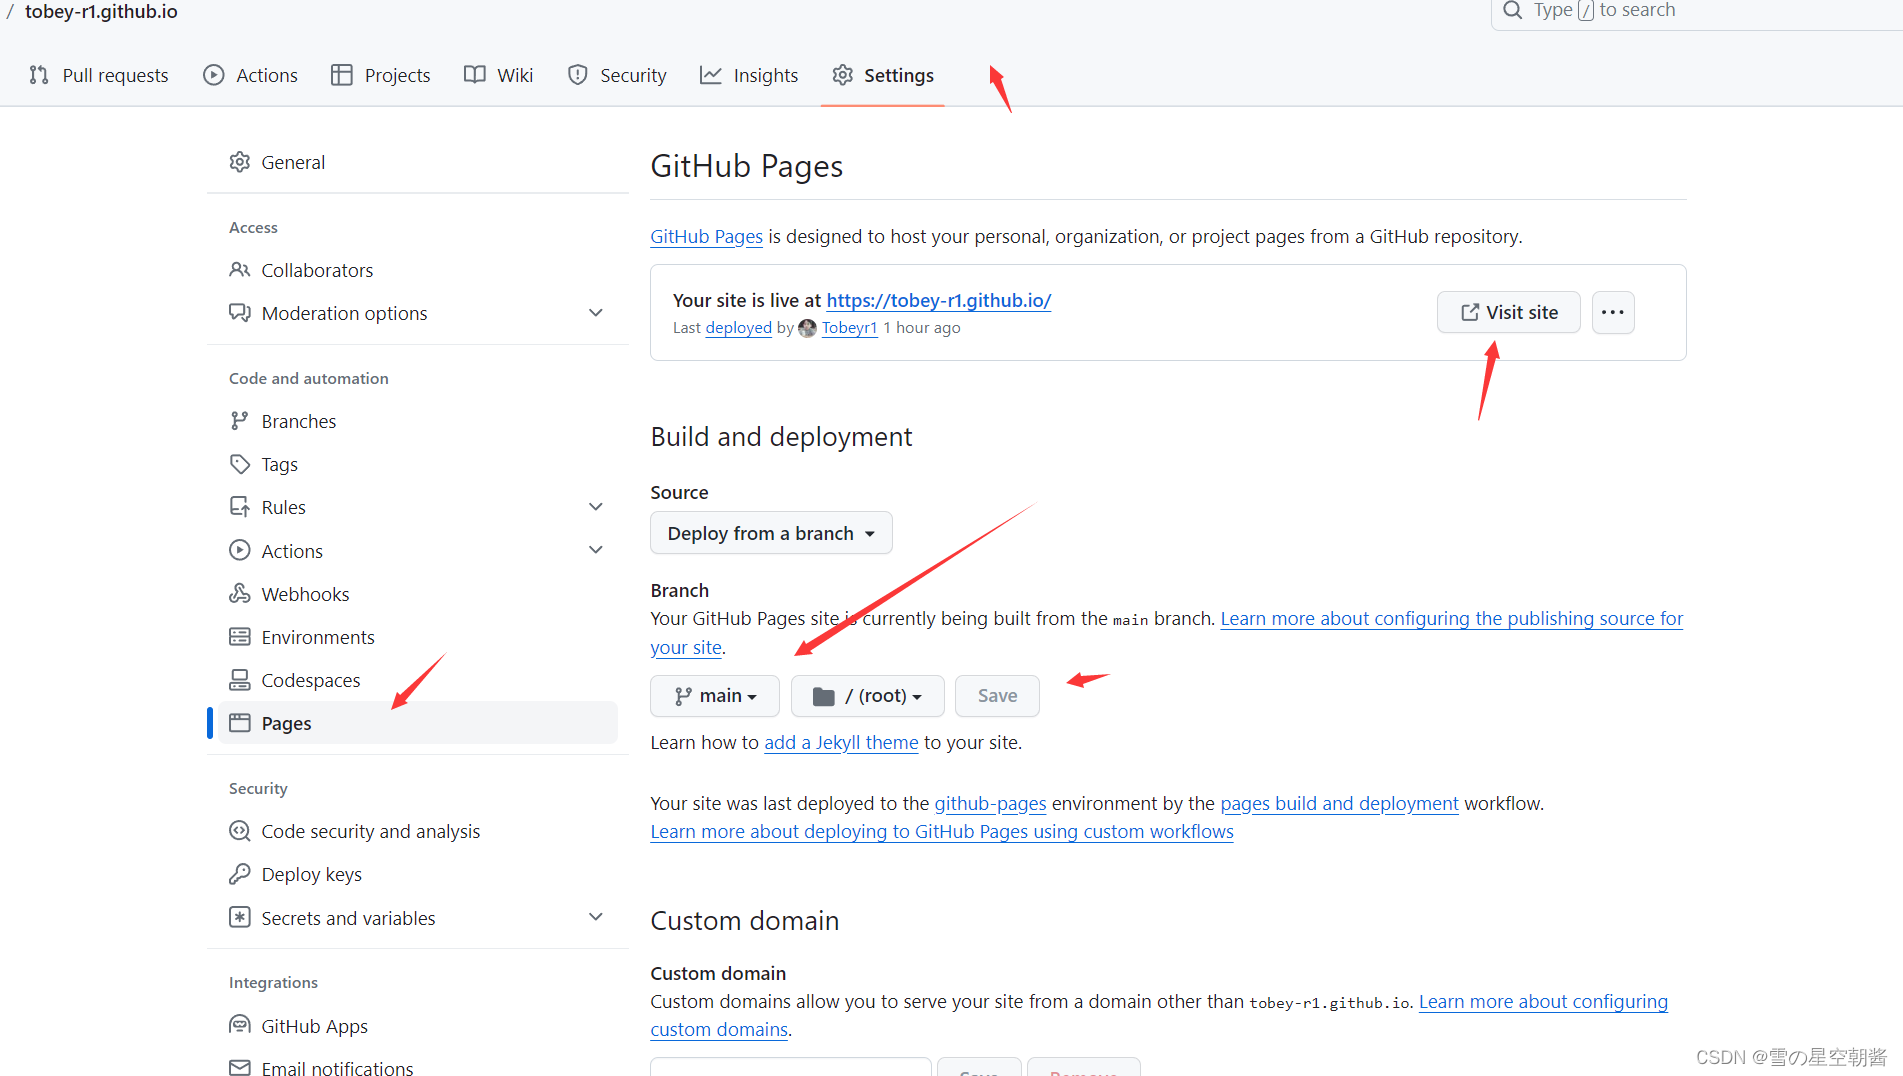Click the Moderation options comment icon

click(240, 313)
